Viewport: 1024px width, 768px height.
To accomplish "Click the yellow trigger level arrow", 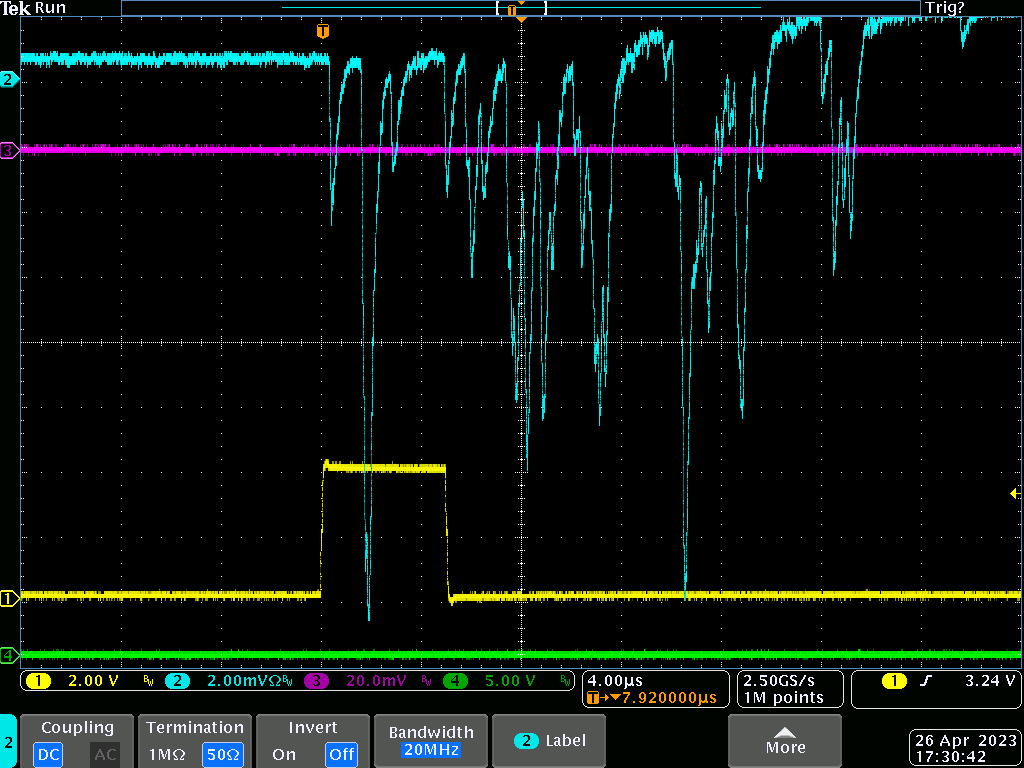I will [x=1015, y=493].
